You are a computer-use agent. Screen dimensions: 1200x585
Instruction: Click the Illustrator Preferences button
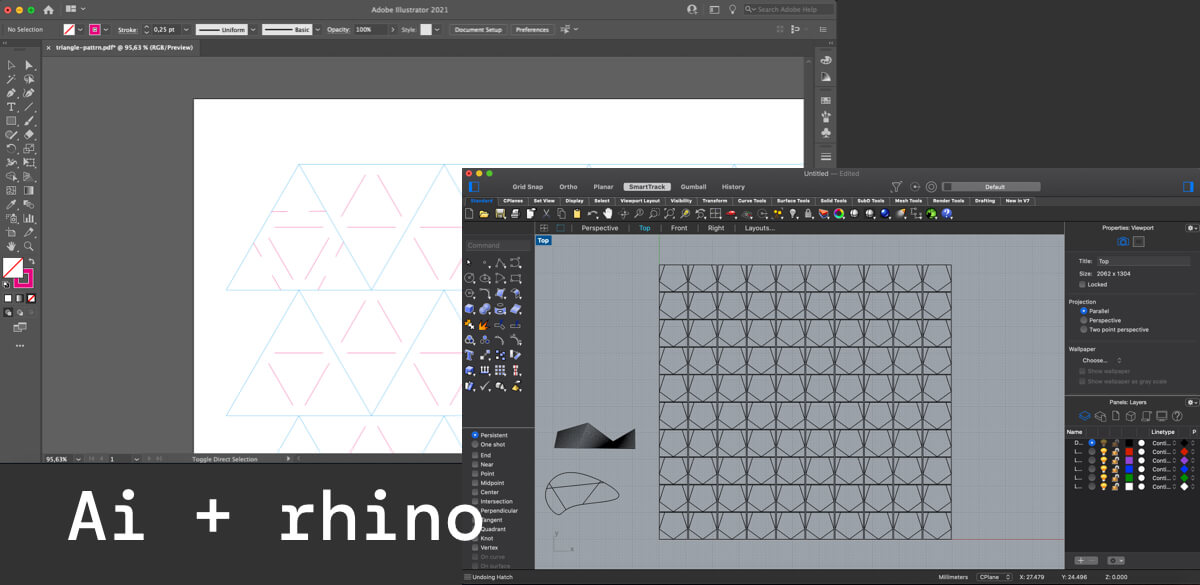(532, 30)
